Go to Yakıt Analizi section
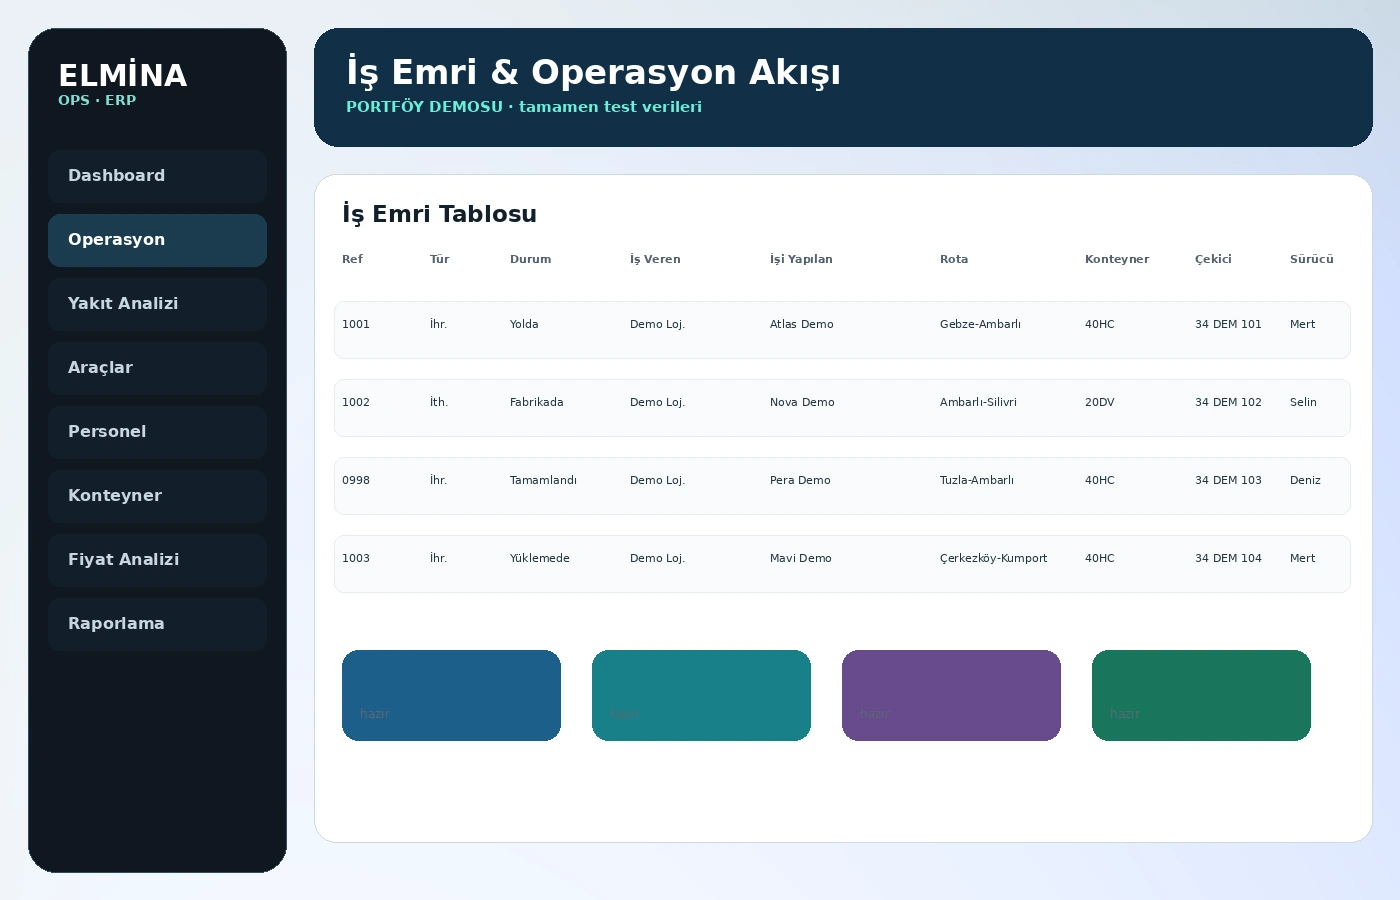 click(x=157, y=304)
